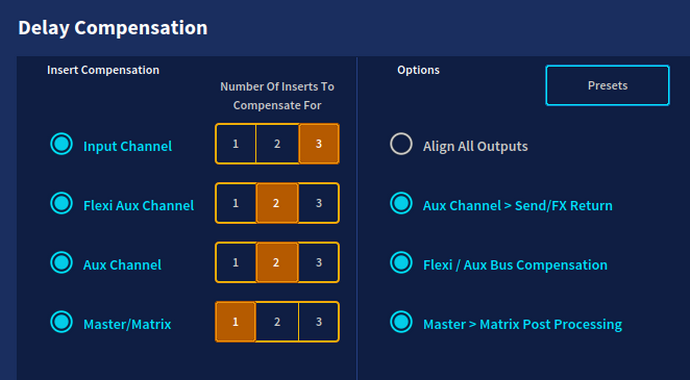The width and height of the screenshot is (690, 380).
Task: Toggle Flexi Aux Channel insert compensation
Action: click(61, 203)
